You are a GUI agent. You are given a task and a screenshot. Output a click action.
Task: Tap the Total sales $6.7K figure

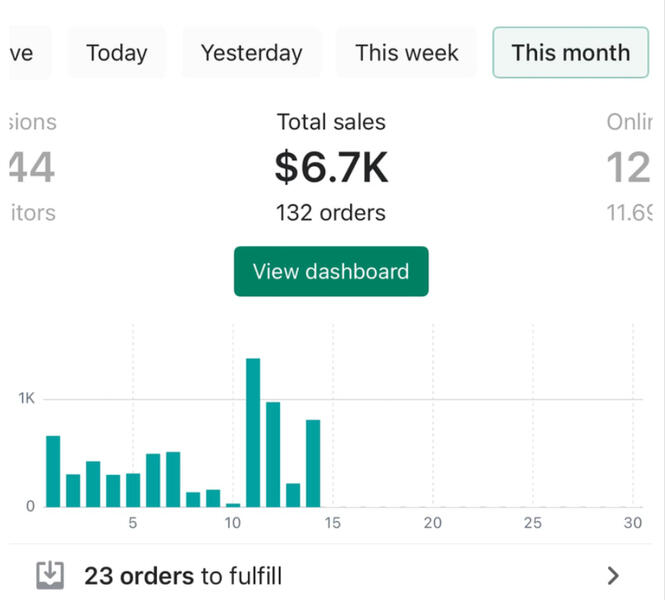pyautogui.click(x=331, y=168)
